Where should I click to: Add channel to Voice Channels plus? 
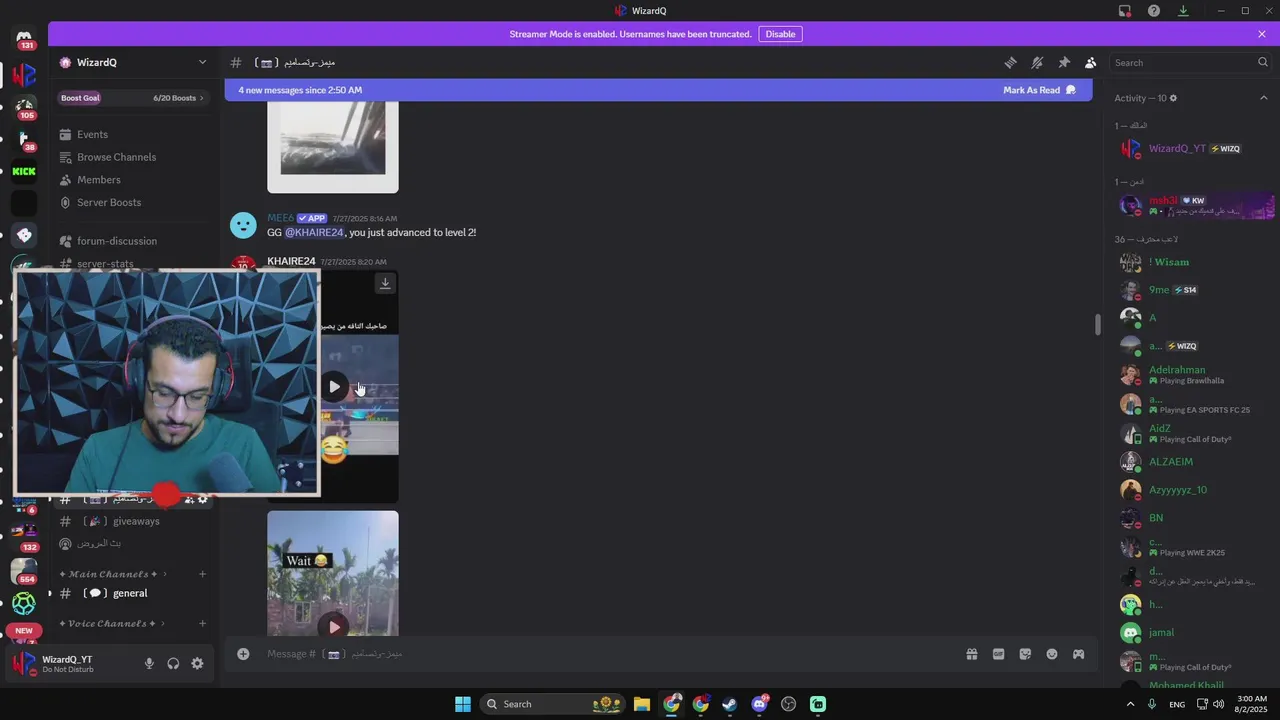click(x=202, y=624)
